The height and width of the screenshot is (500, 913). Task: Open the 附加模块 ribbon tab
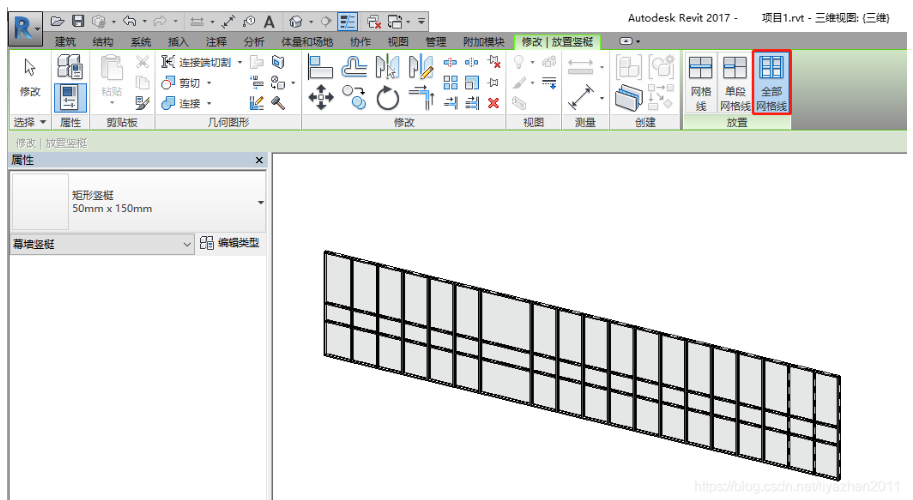(484, 42)
